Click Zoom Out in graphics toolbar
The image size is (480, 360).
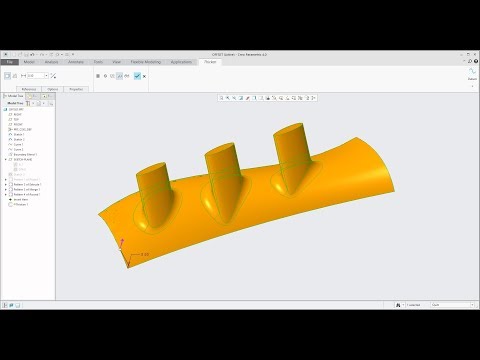pos(234,98)
